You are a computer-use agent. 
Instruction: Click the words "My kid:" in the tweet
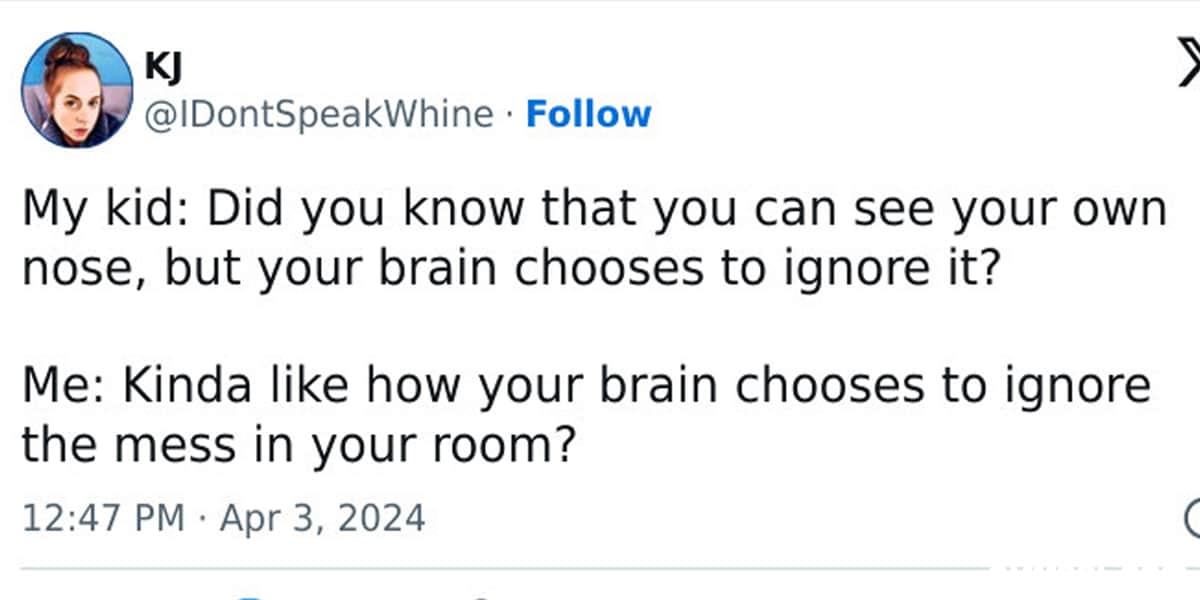click(89, 209)
